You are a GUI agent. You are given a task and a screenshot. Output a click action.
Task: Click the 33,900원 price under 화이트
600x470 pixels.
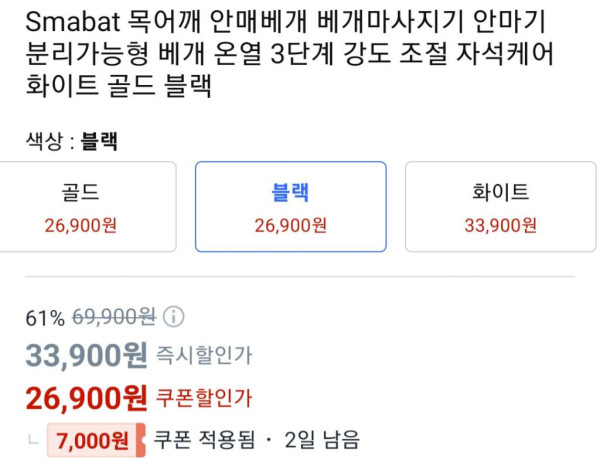click(500, 225)
